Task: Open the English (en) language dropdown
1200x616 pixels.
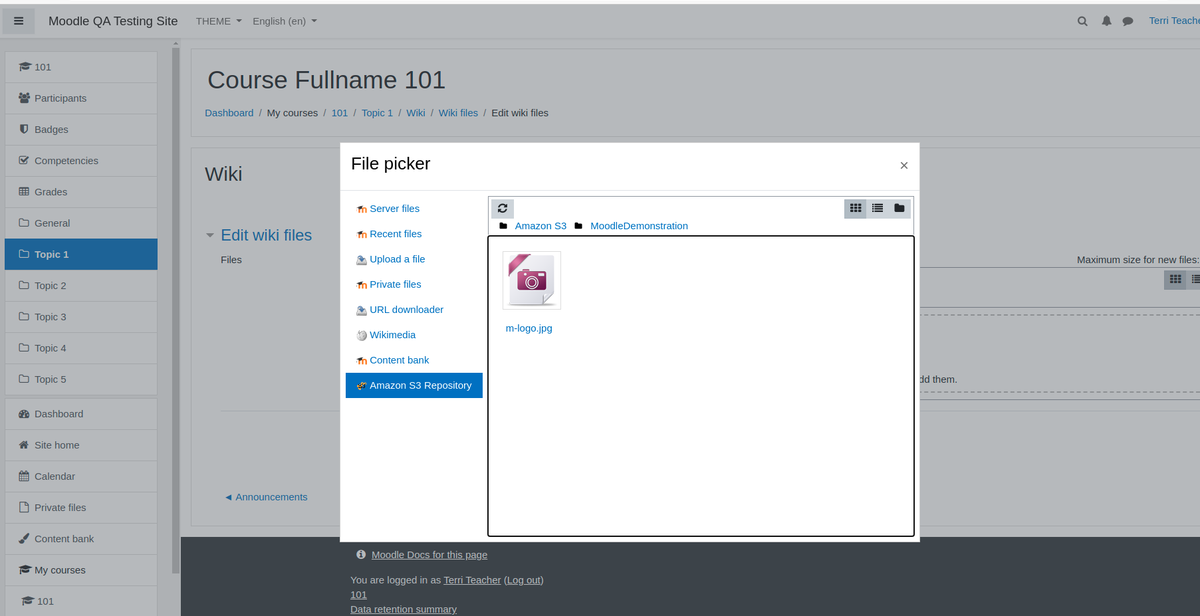Action: 285,21
